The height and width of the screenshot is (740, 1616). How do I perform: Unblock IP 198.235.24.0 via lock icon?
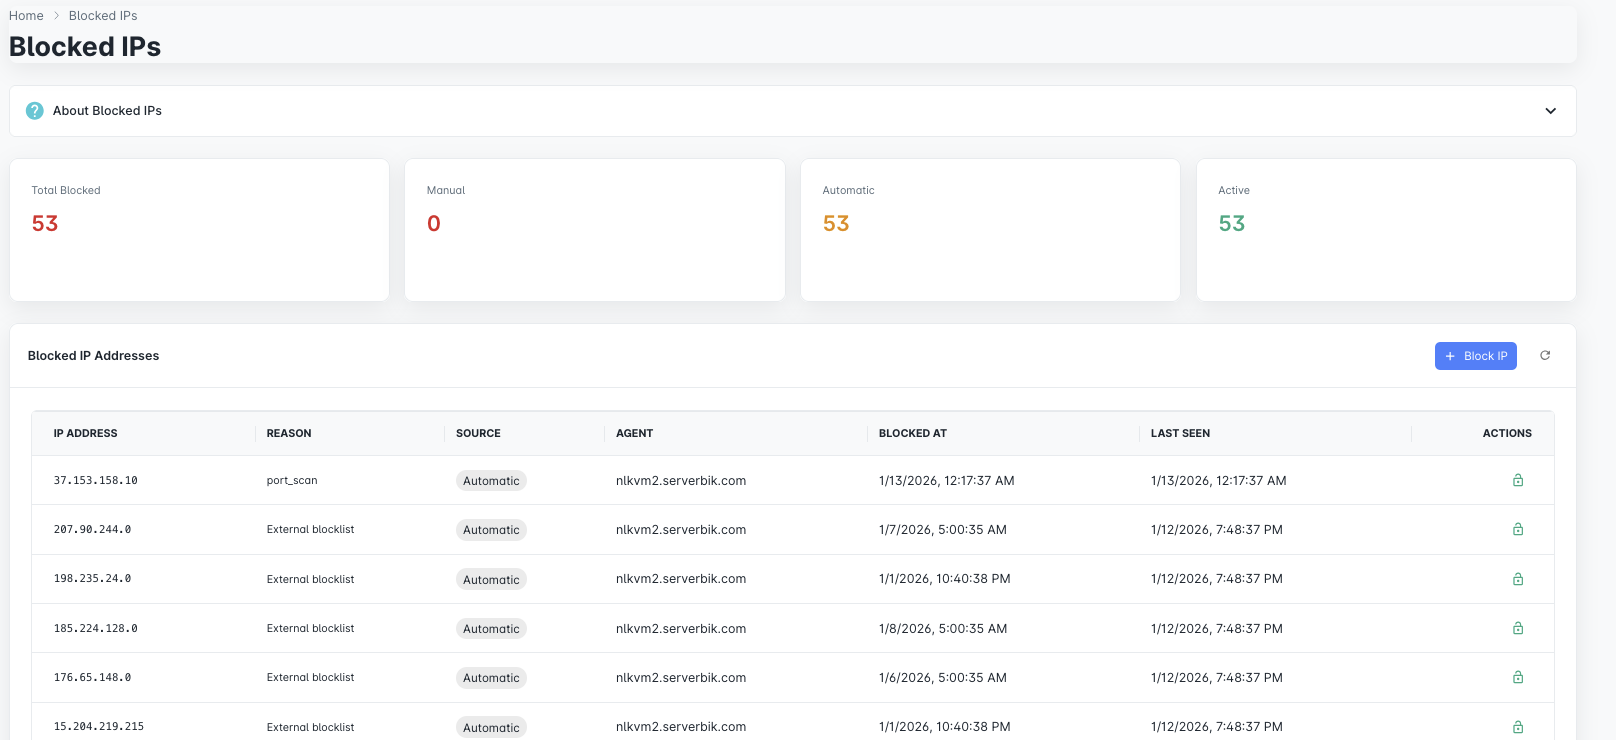click(1517, 579)
